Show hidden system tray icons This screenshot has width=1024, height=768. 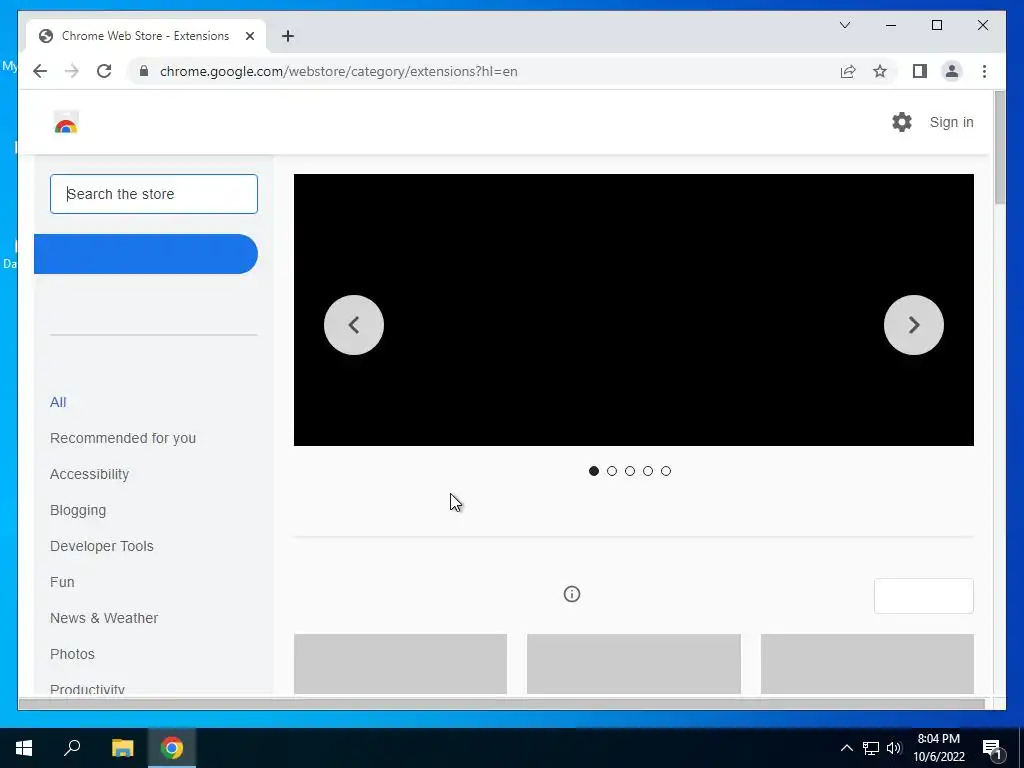[846, 748]
